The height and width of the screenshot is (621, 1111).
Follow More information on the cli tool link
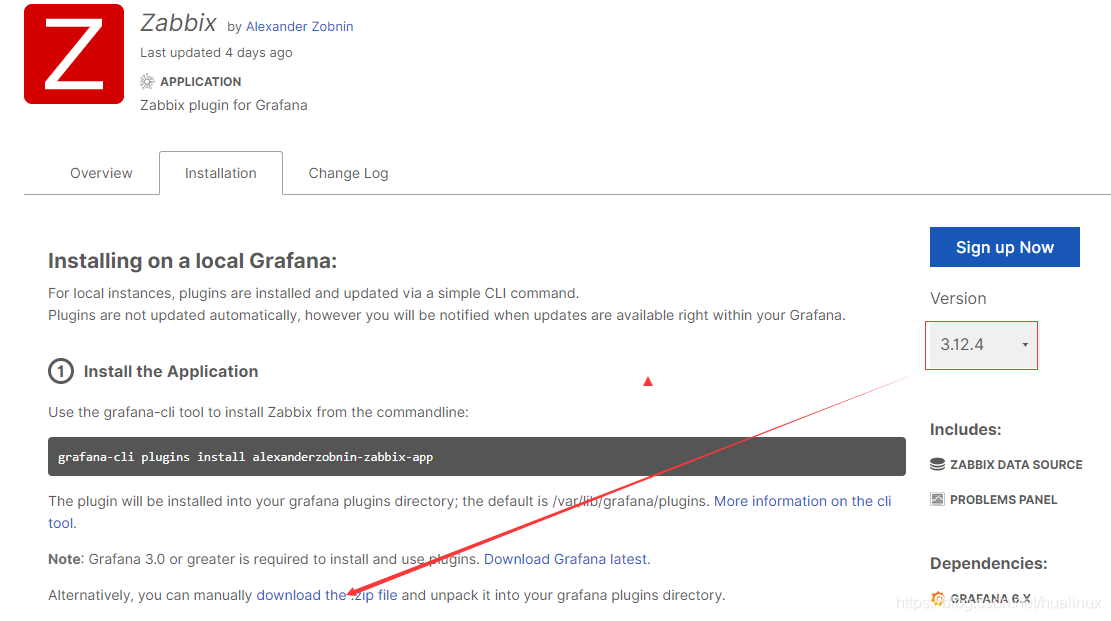(x=802, y=501)
